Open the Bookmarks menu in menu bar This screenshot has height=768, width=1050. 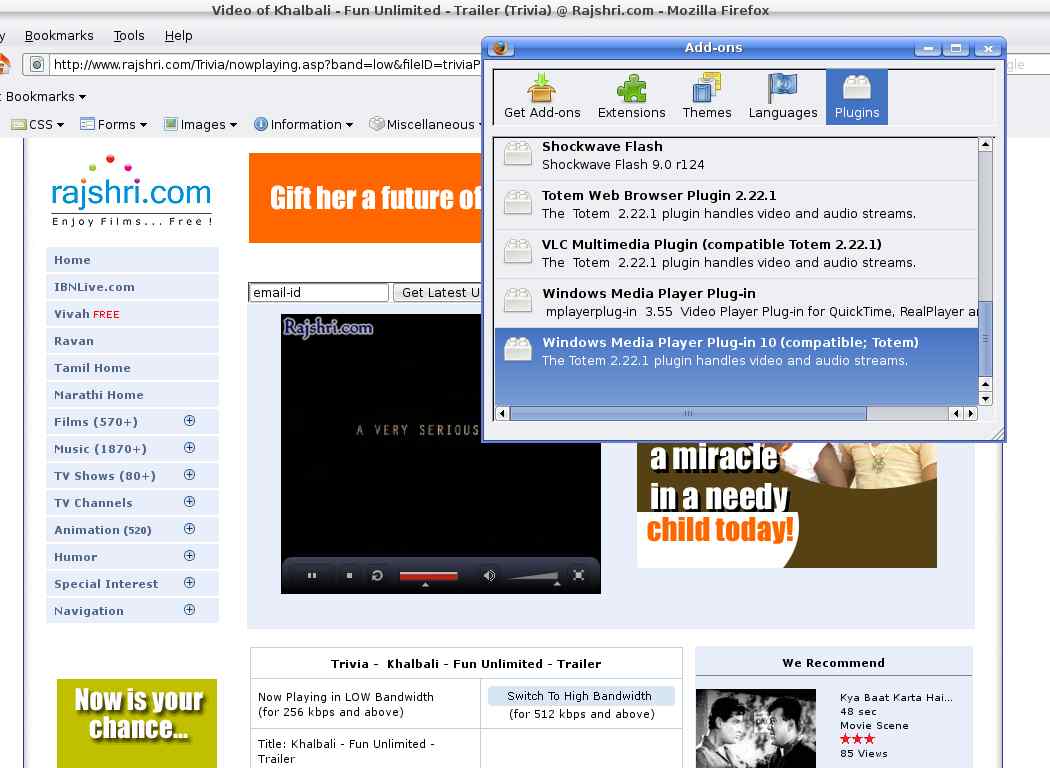(x=59, y=36)
